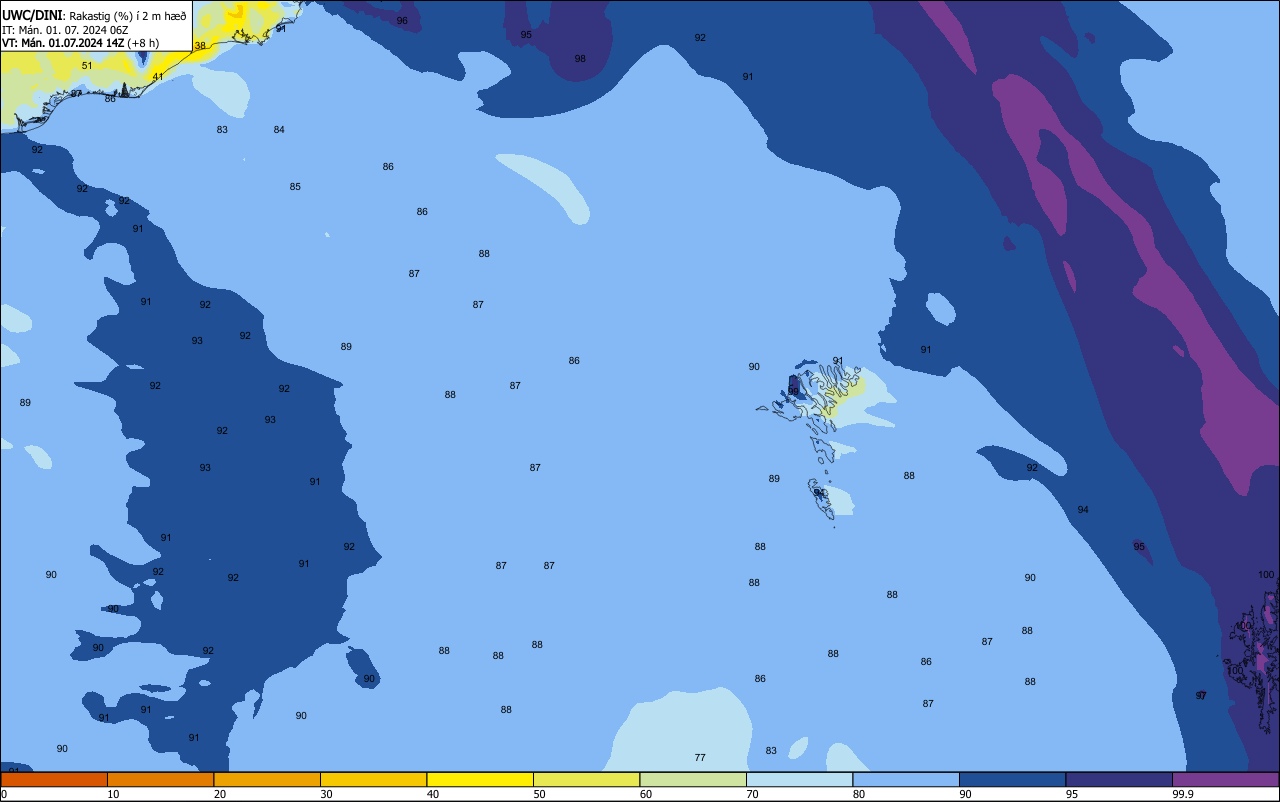
Task: Click the '41' value near the coastline
Action: [158, 77]
